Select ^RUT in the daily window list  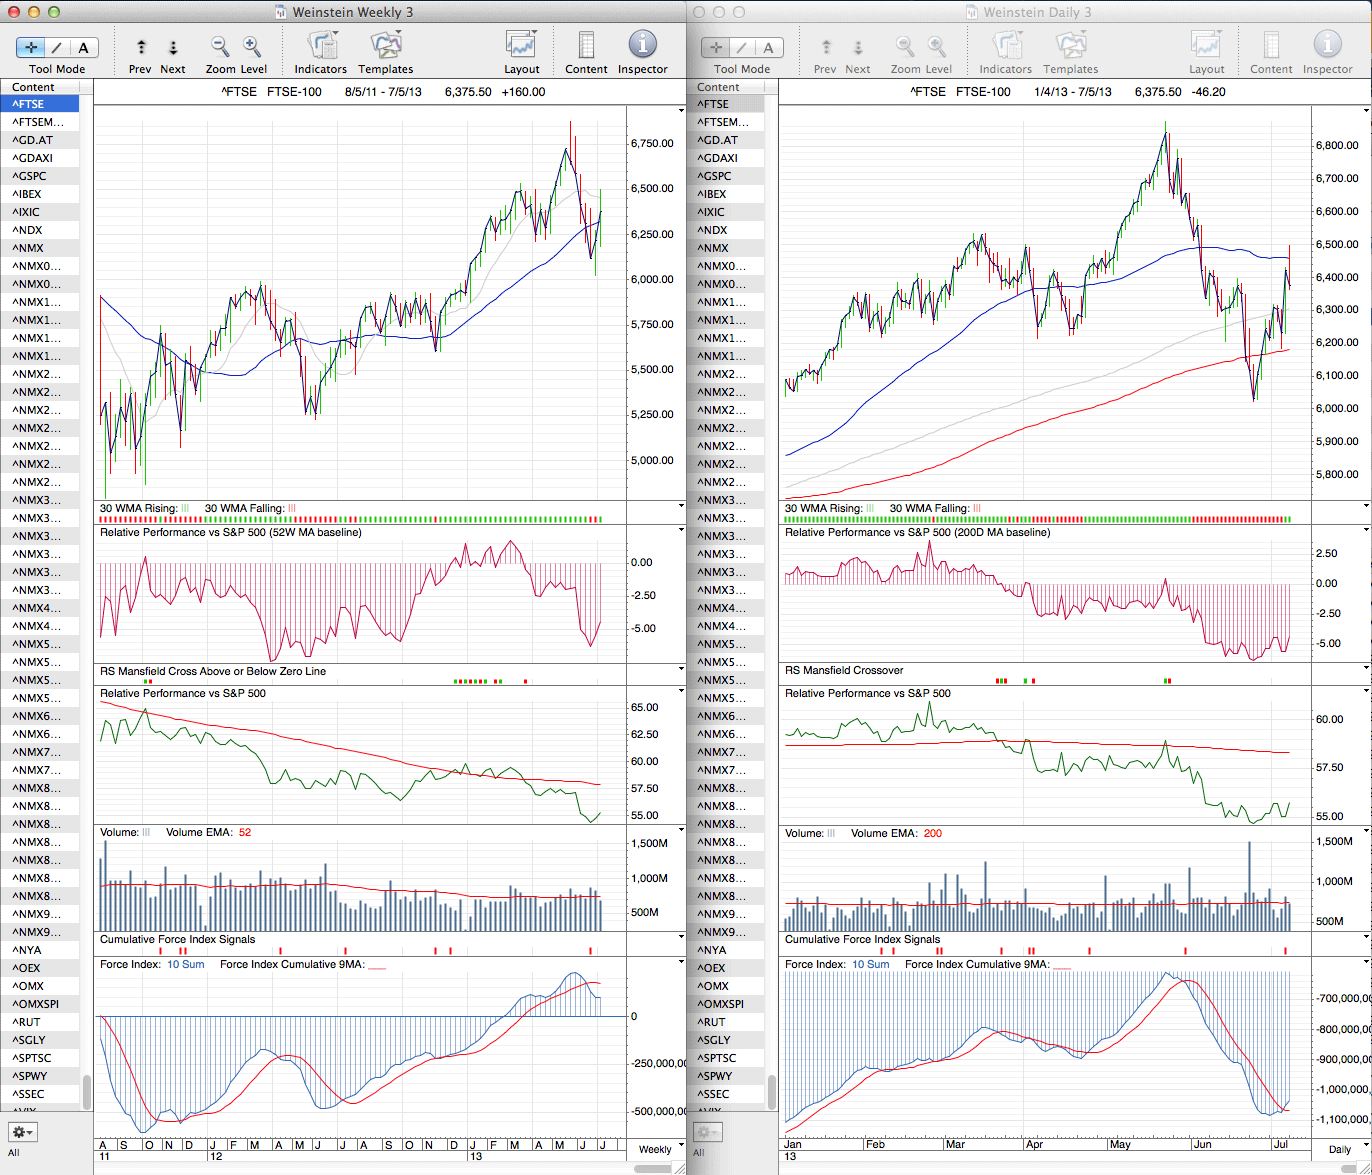pyautogui.click(x=713, y=1022)
